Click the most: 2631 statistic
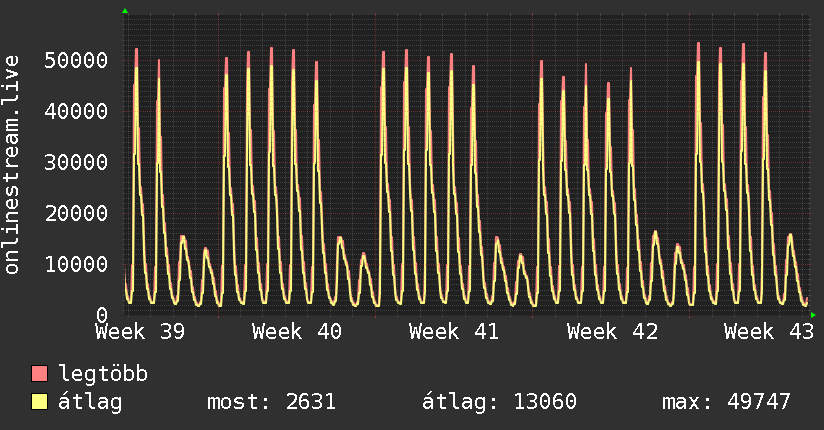 (271, 402)
